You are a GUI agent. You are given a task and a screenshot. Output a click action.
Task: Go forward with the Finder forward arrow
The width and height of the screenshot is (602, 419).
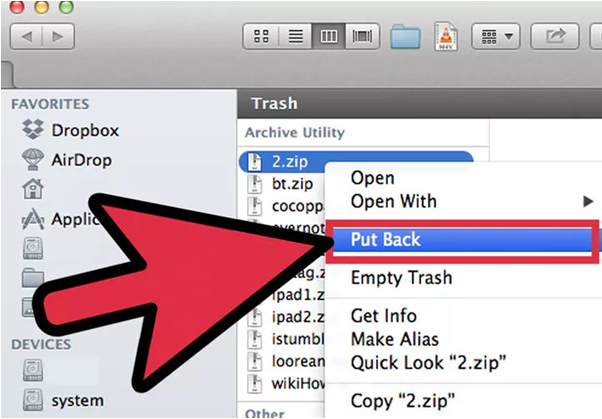pos(58,37)
